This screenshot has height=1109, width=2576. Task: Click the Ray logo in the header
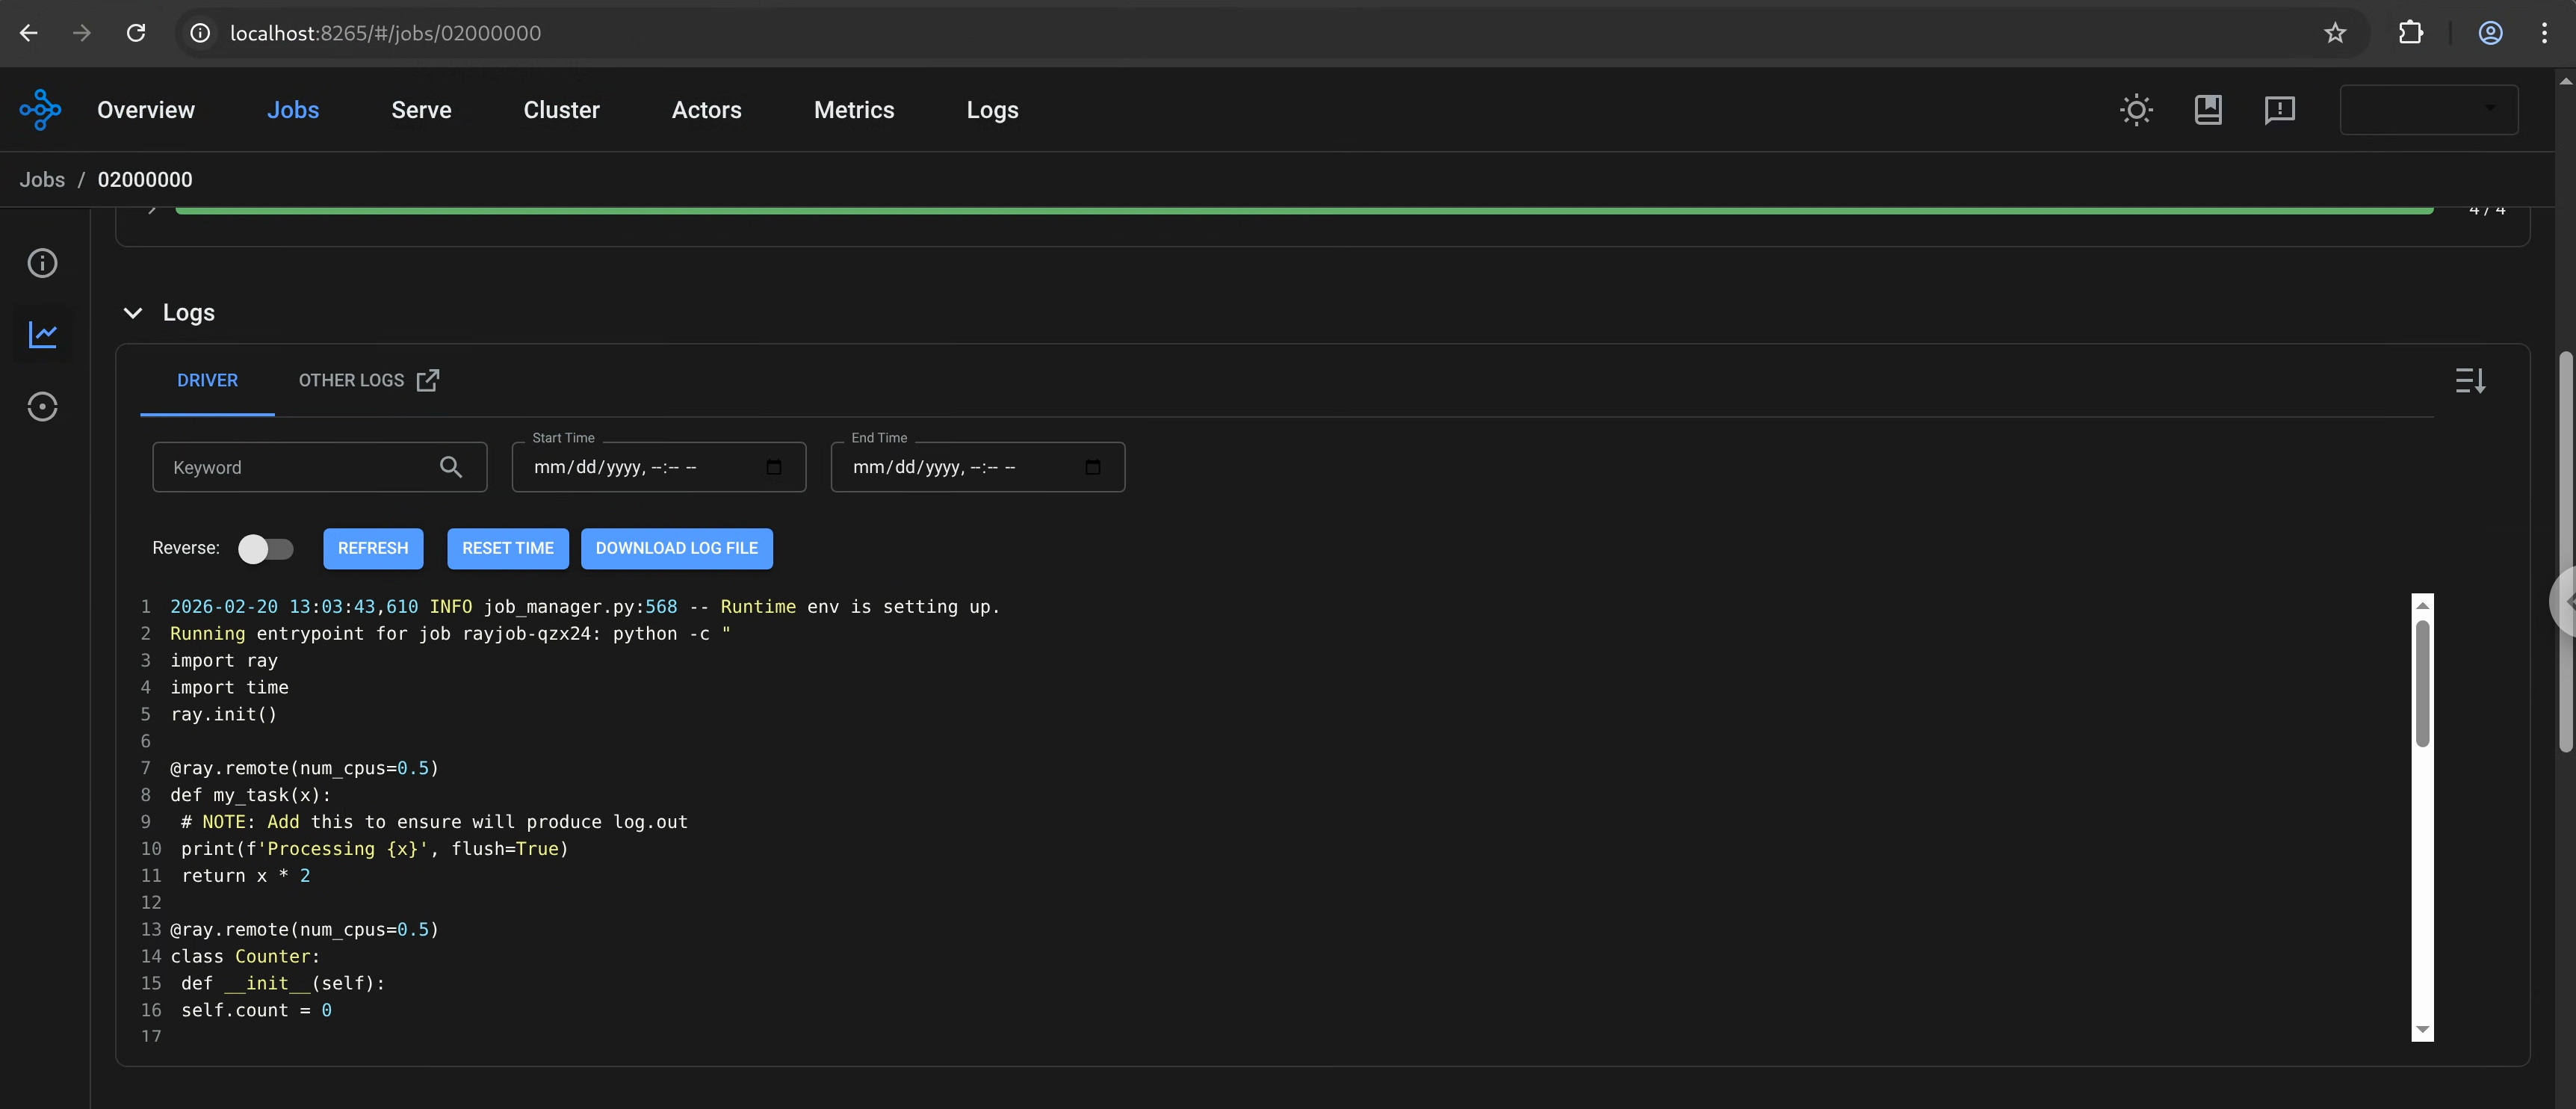coord(39,109)
